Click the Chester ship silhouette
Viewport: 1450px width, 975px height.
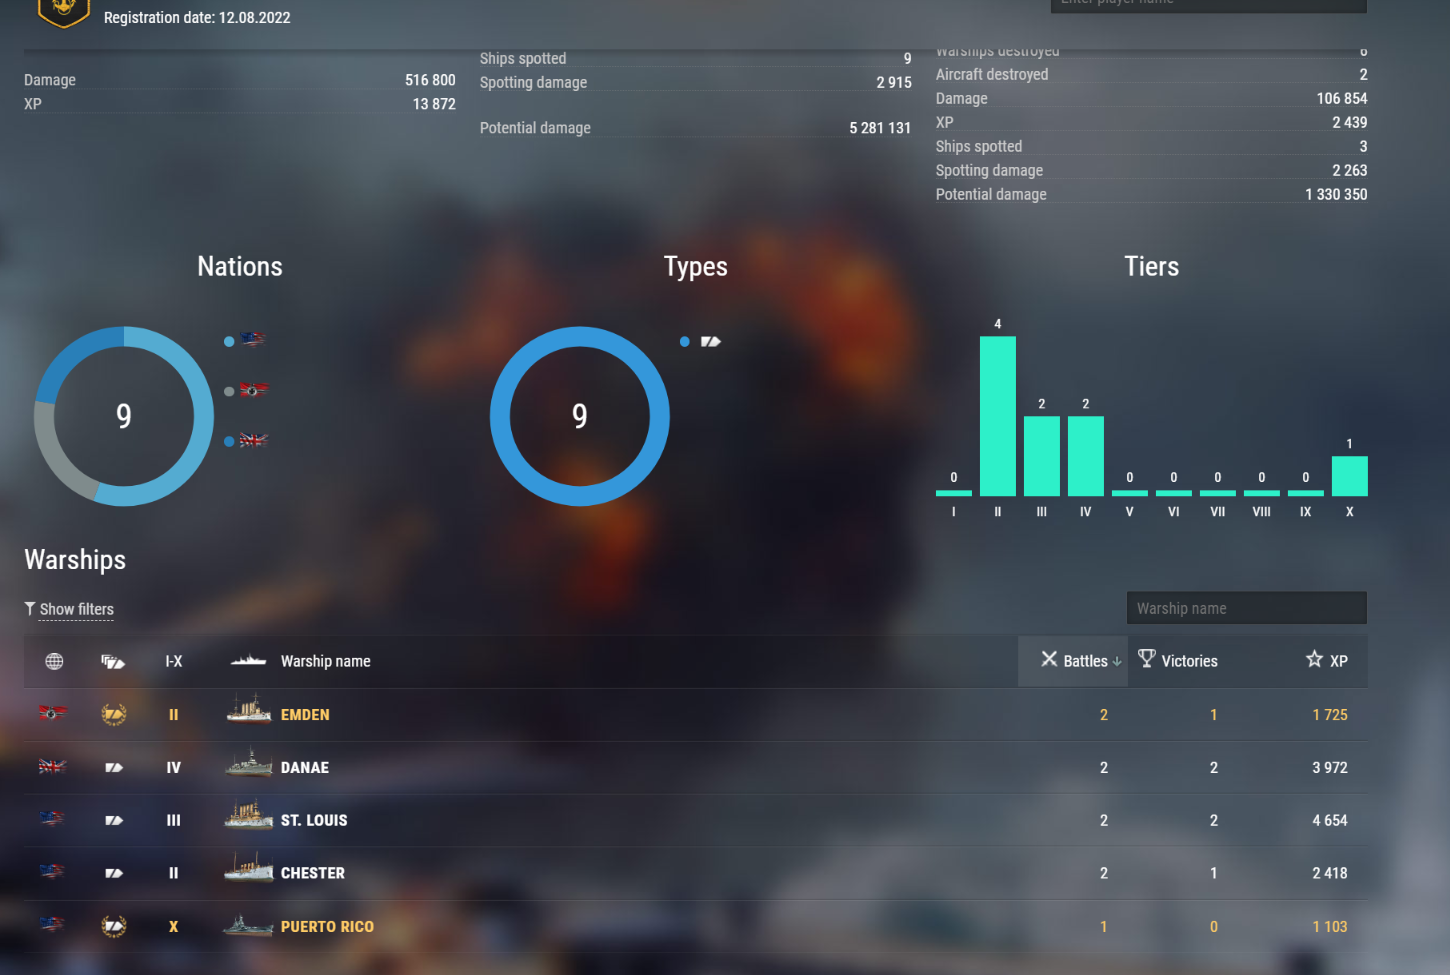tap(249, 868)
